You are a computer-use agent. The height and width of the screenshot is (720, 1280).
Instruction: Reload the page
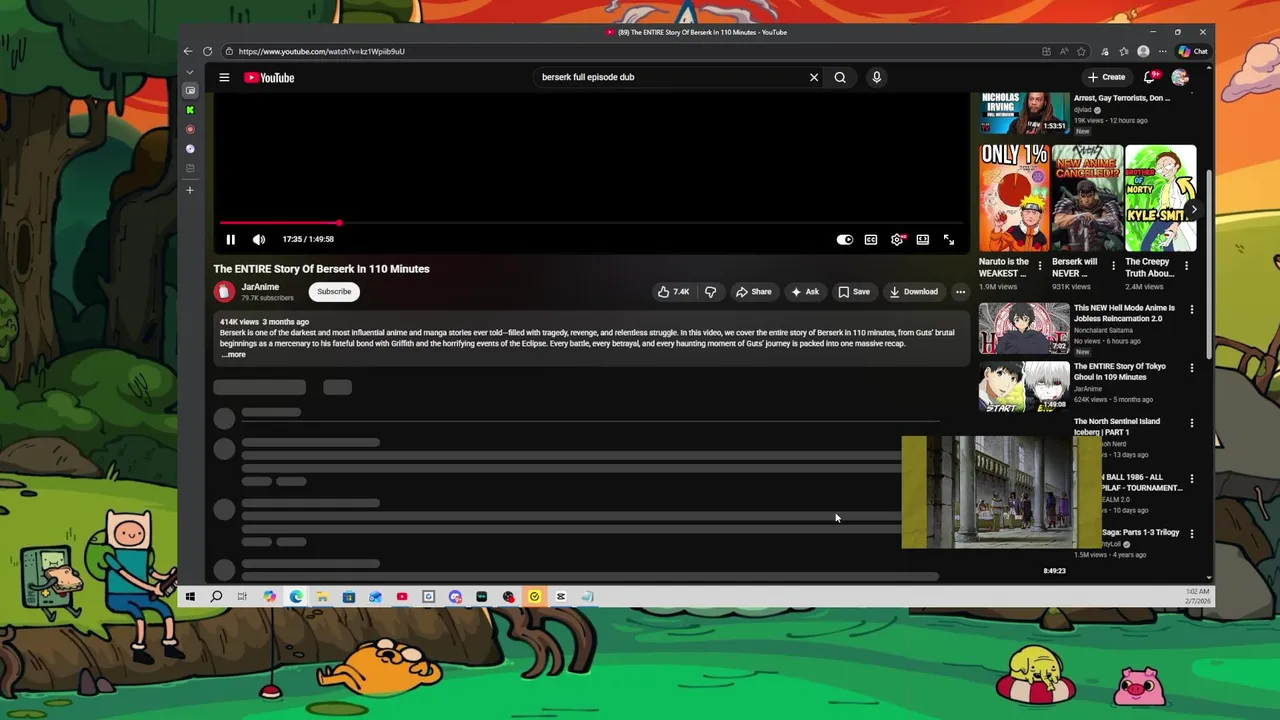pyautogui.click(x=207, y=51)
